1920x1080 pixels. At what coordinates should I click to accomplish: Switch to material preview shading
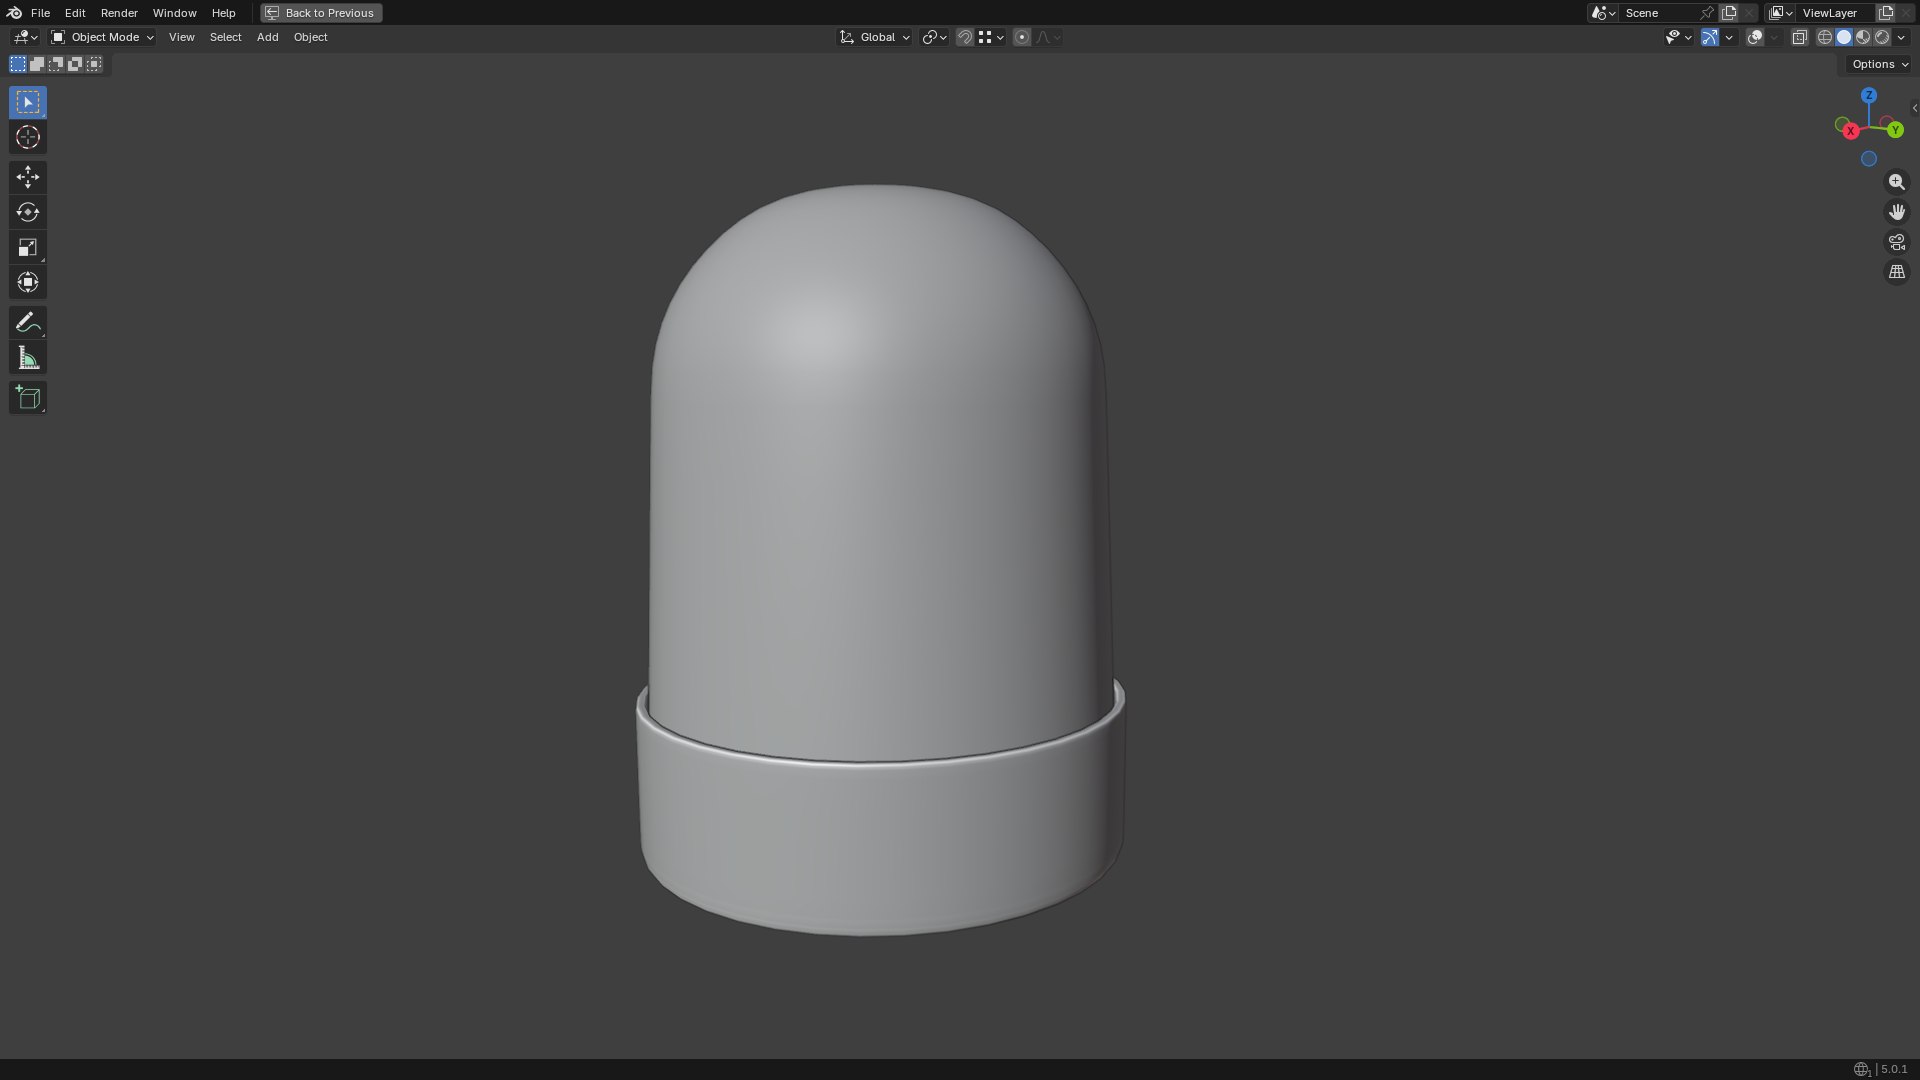tap(1863, 37)
